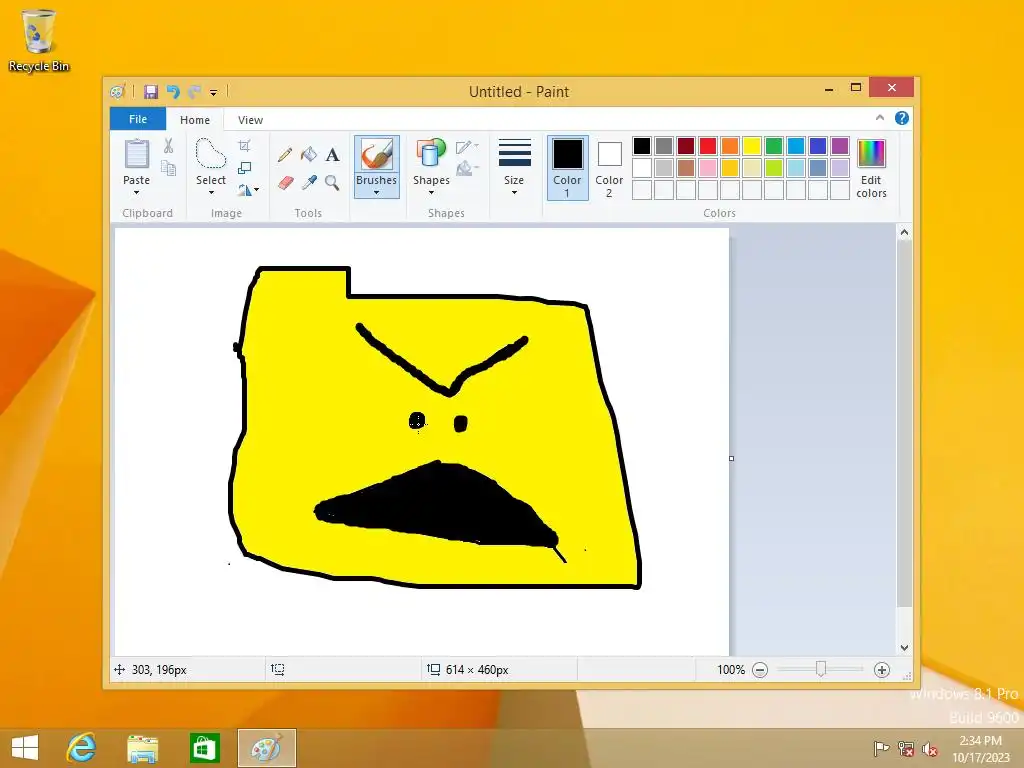Open Edit colors dialog
Image resolution: width=1024 pixels, height=768 pixels.
[871, 168]
